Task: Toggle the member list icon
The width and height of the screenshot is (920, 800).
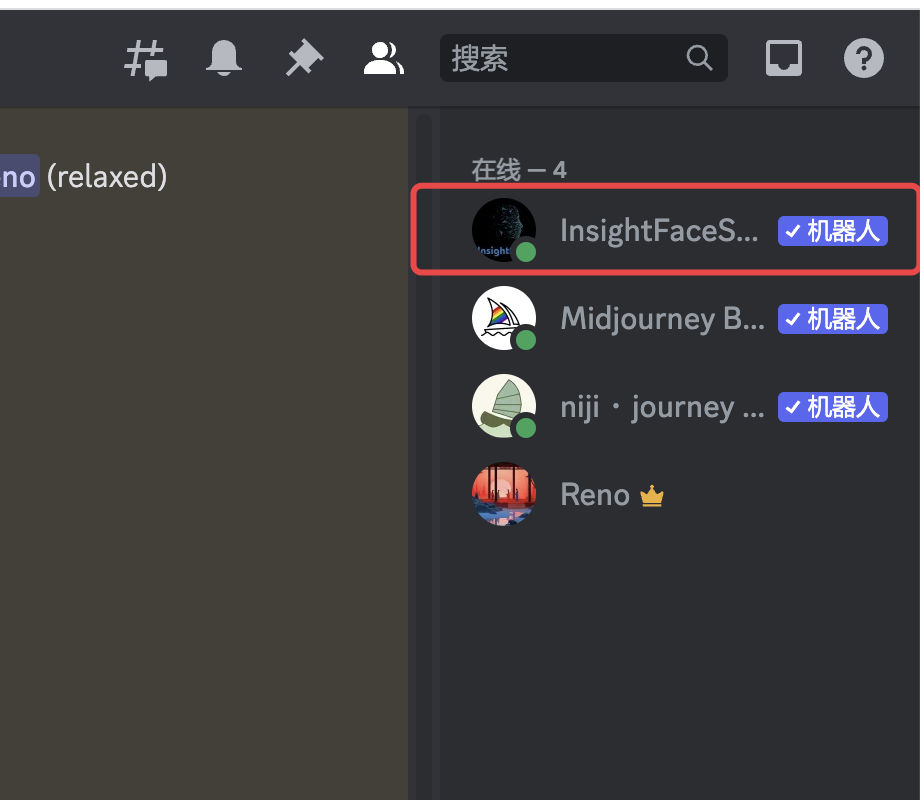Action: 384,58
